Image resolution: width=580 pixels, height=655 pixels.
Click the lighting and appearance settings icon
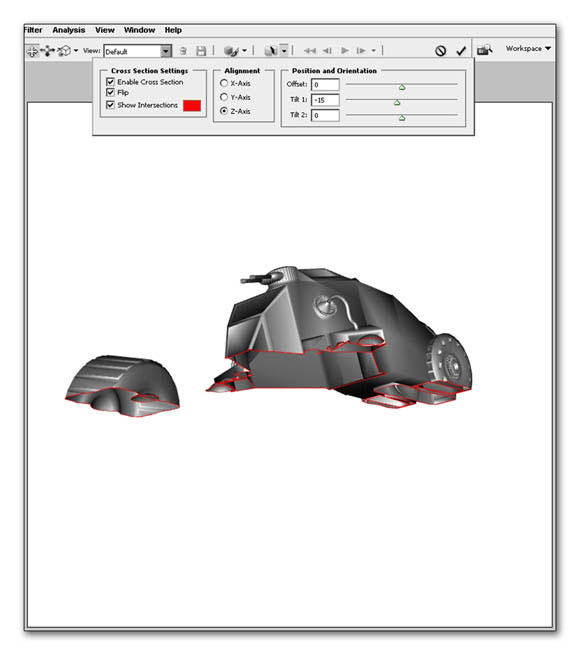coord(231,51)
